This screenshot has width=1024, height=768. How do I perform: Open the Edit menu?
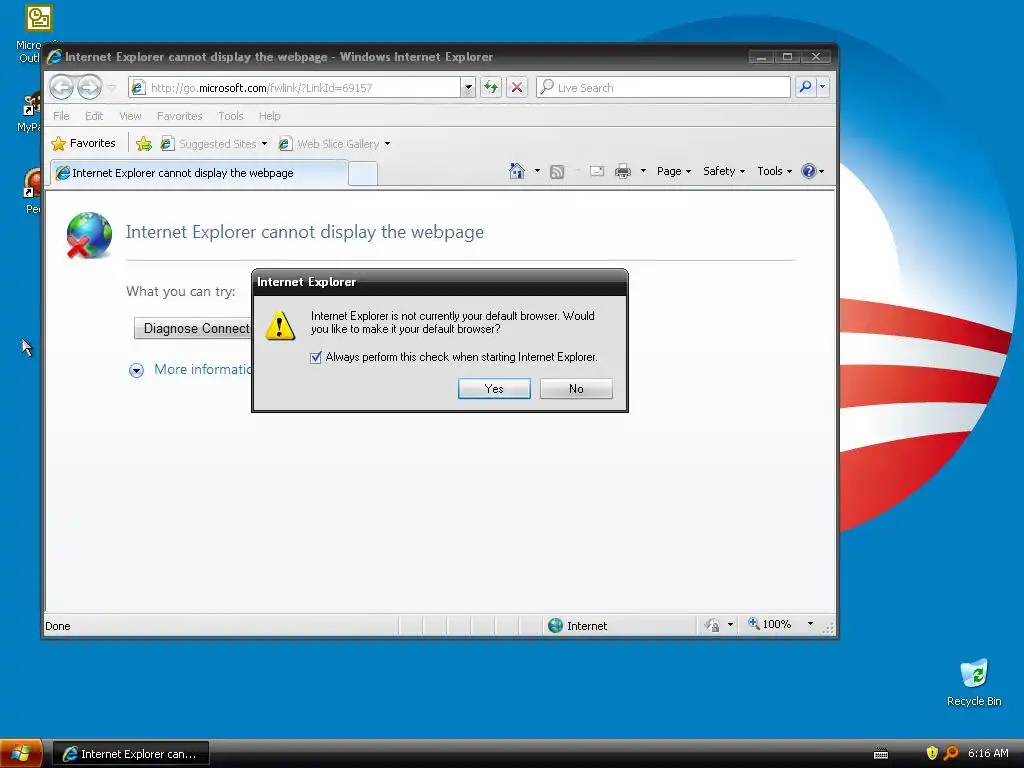point(94,116)
